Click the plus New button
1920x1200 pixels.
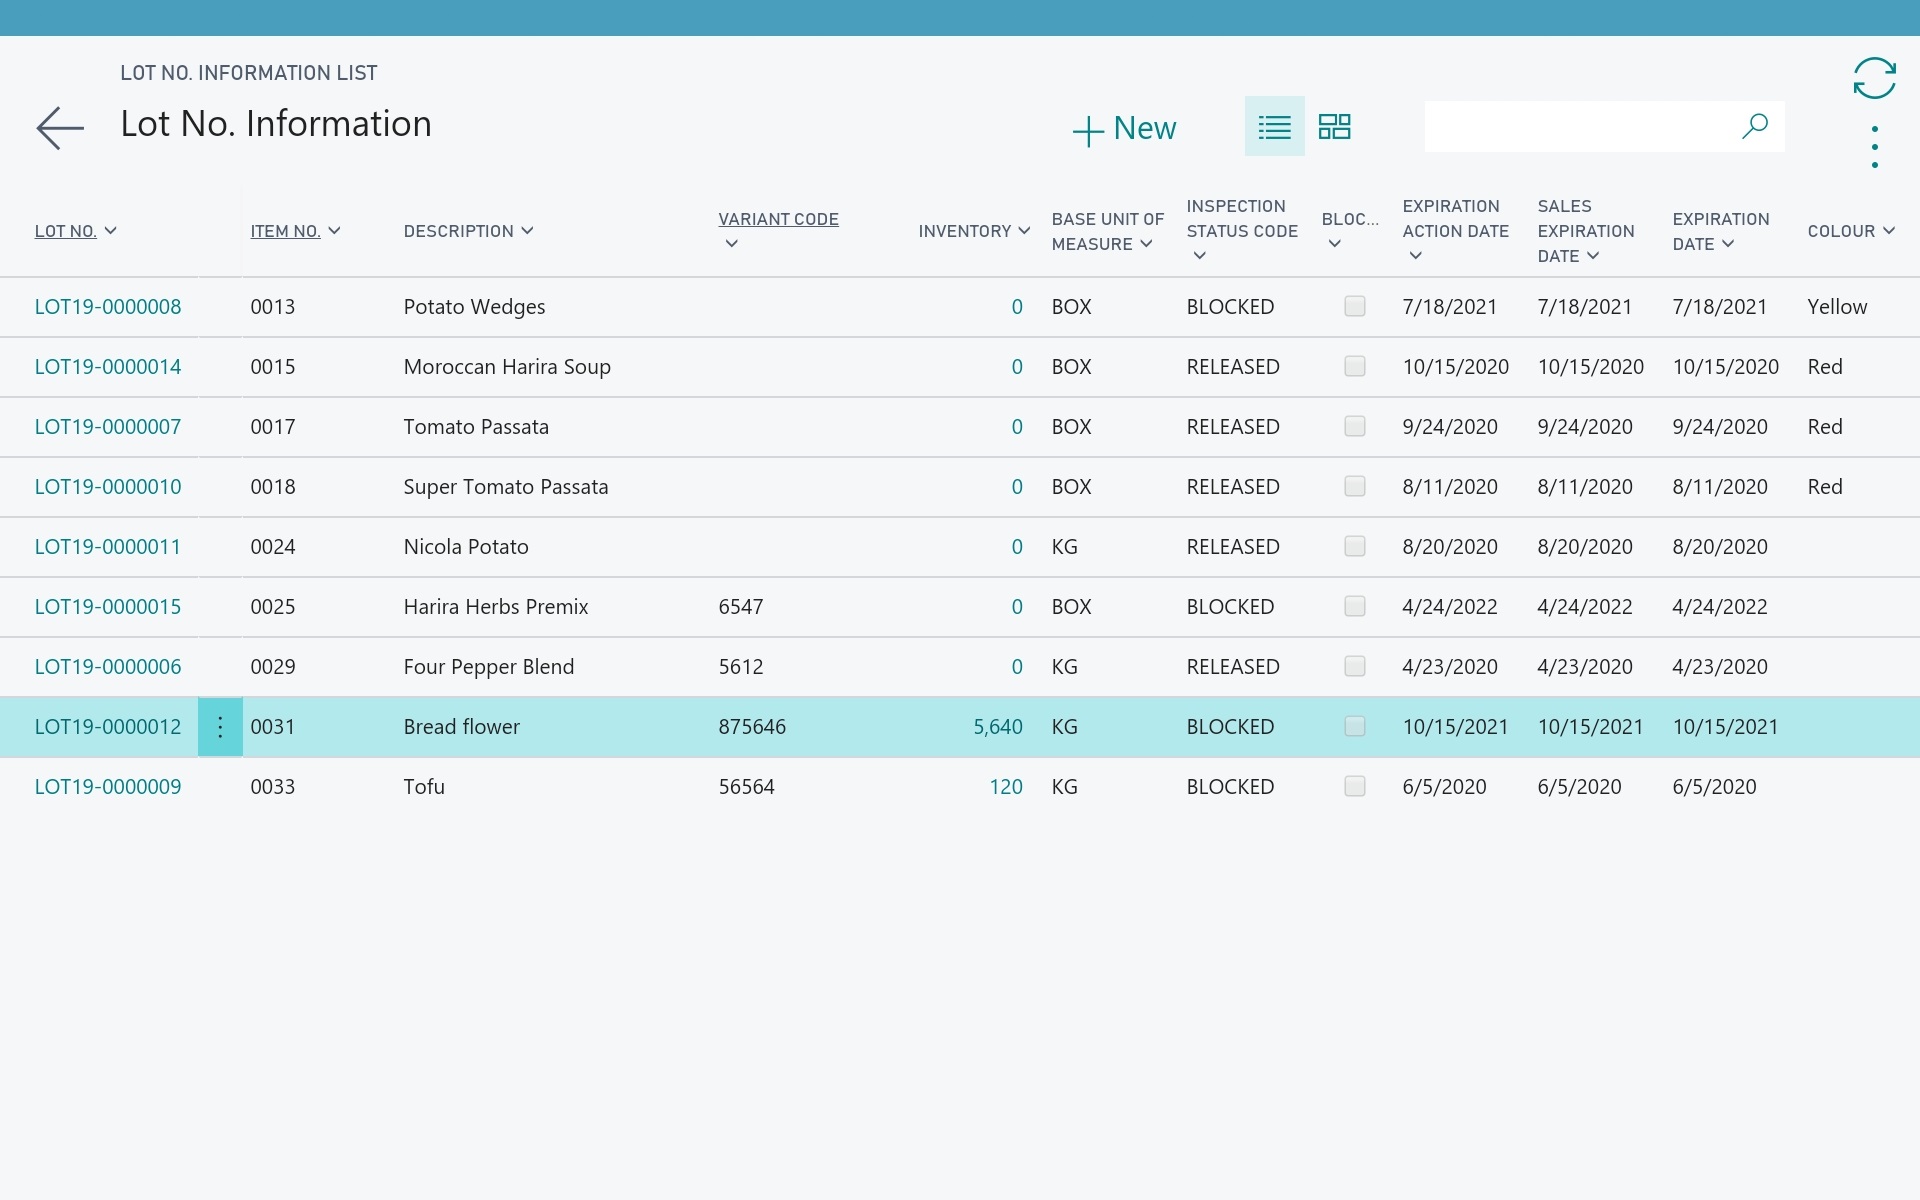[x=1124, y=128]
